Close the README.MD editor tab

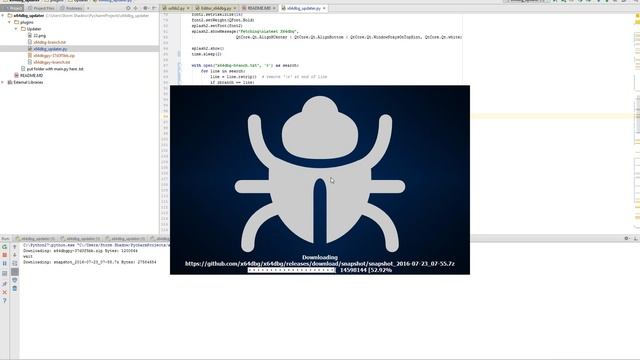coord(274,8)
